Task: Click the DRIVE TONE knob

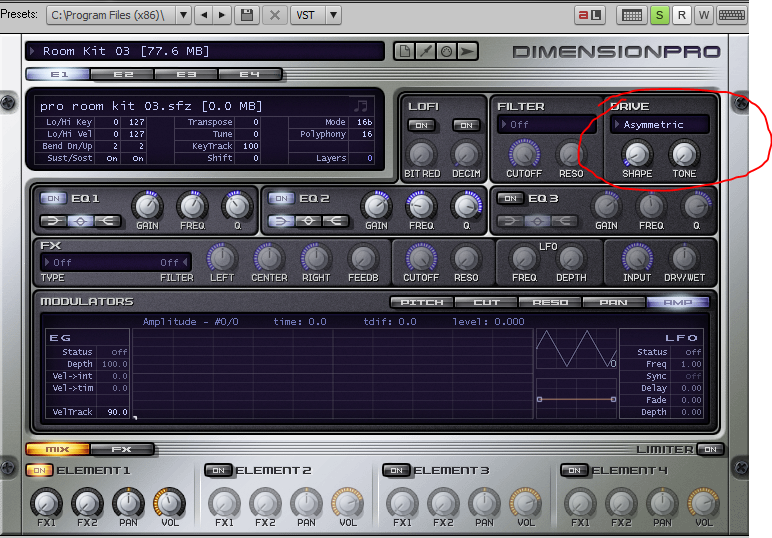Action: 684,154
